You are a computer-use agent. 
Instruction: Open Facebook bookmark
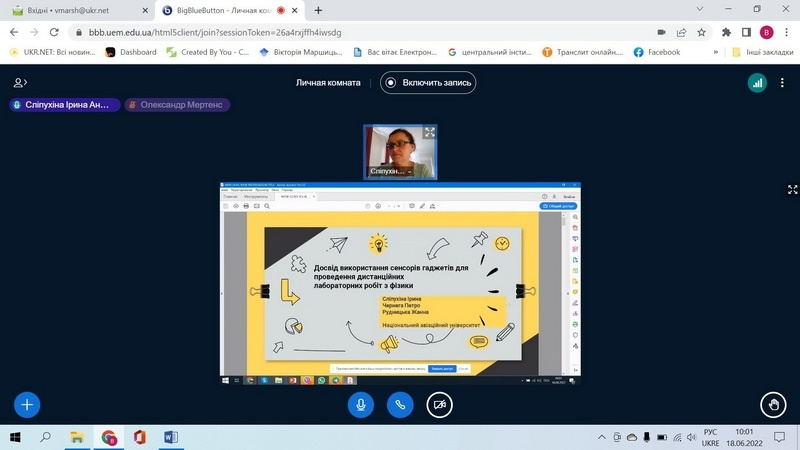[656, 52]
